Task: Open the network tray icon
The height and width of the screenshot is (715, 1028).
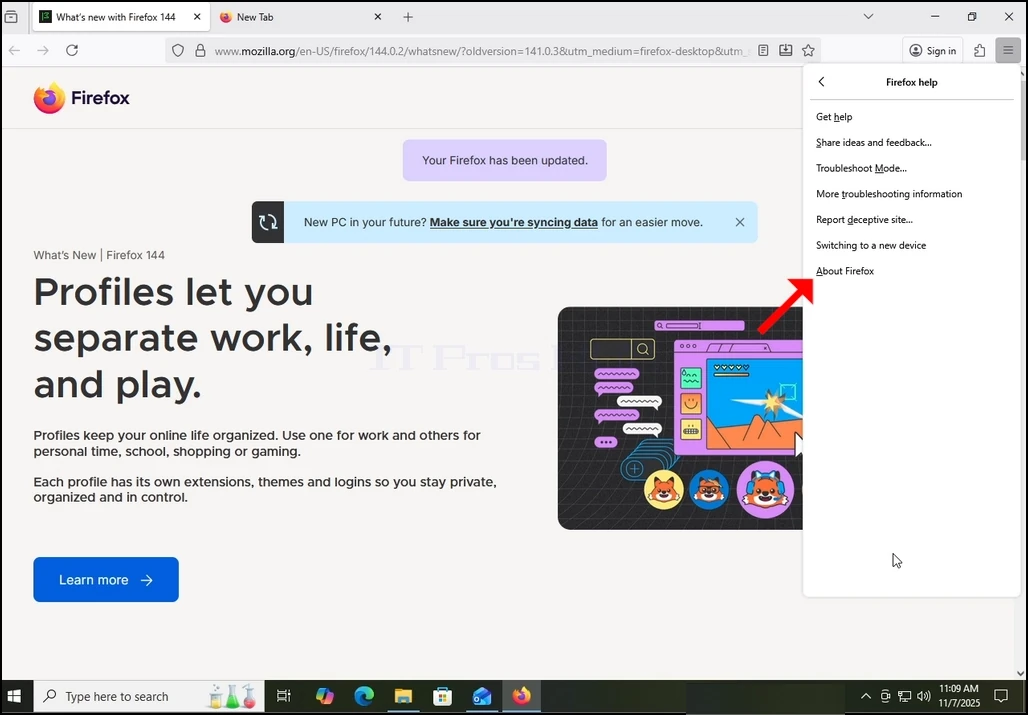Action: pyautogui.click(x=905, y=696)
